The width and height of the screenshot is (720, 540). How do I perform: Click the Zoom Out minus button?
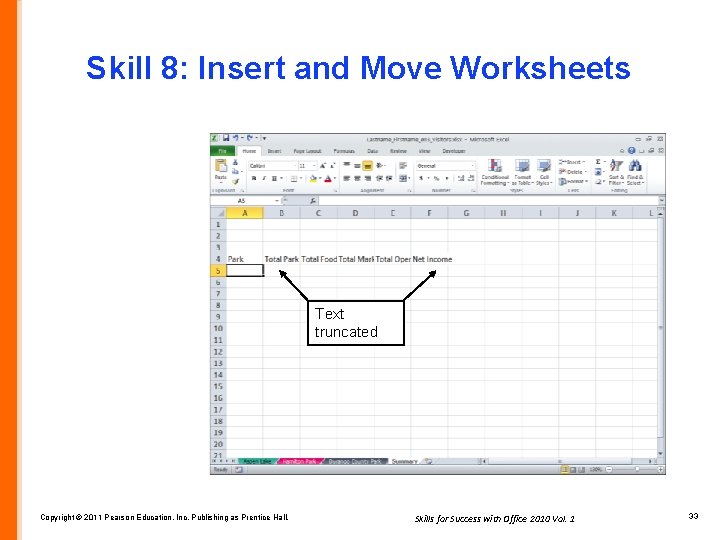[609, 470]
